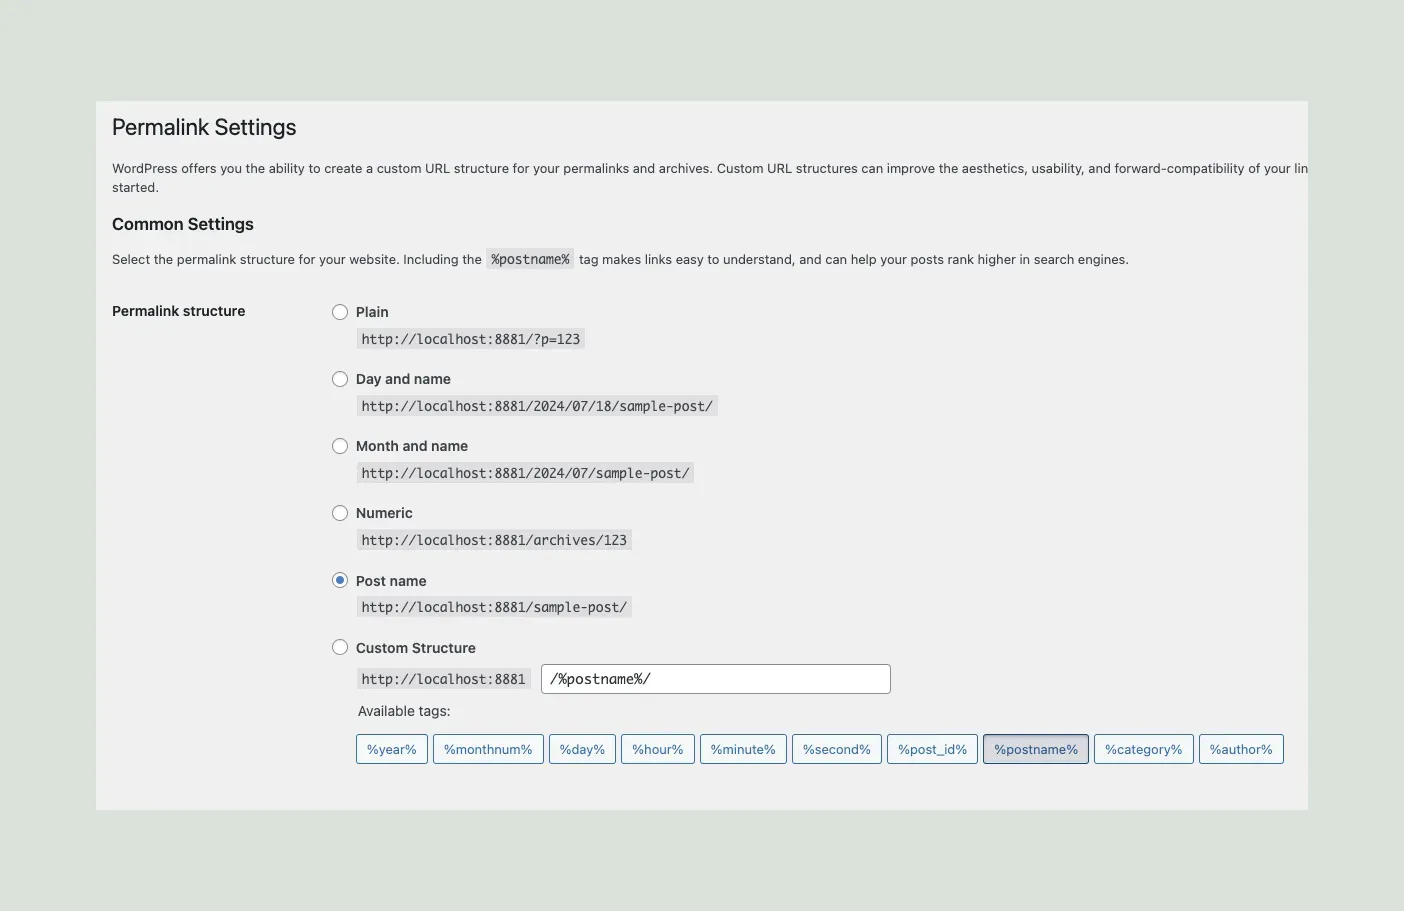The image size is (1404, 911).
Task: Add the %author% tag
Action: click(x=1240, y=749)
